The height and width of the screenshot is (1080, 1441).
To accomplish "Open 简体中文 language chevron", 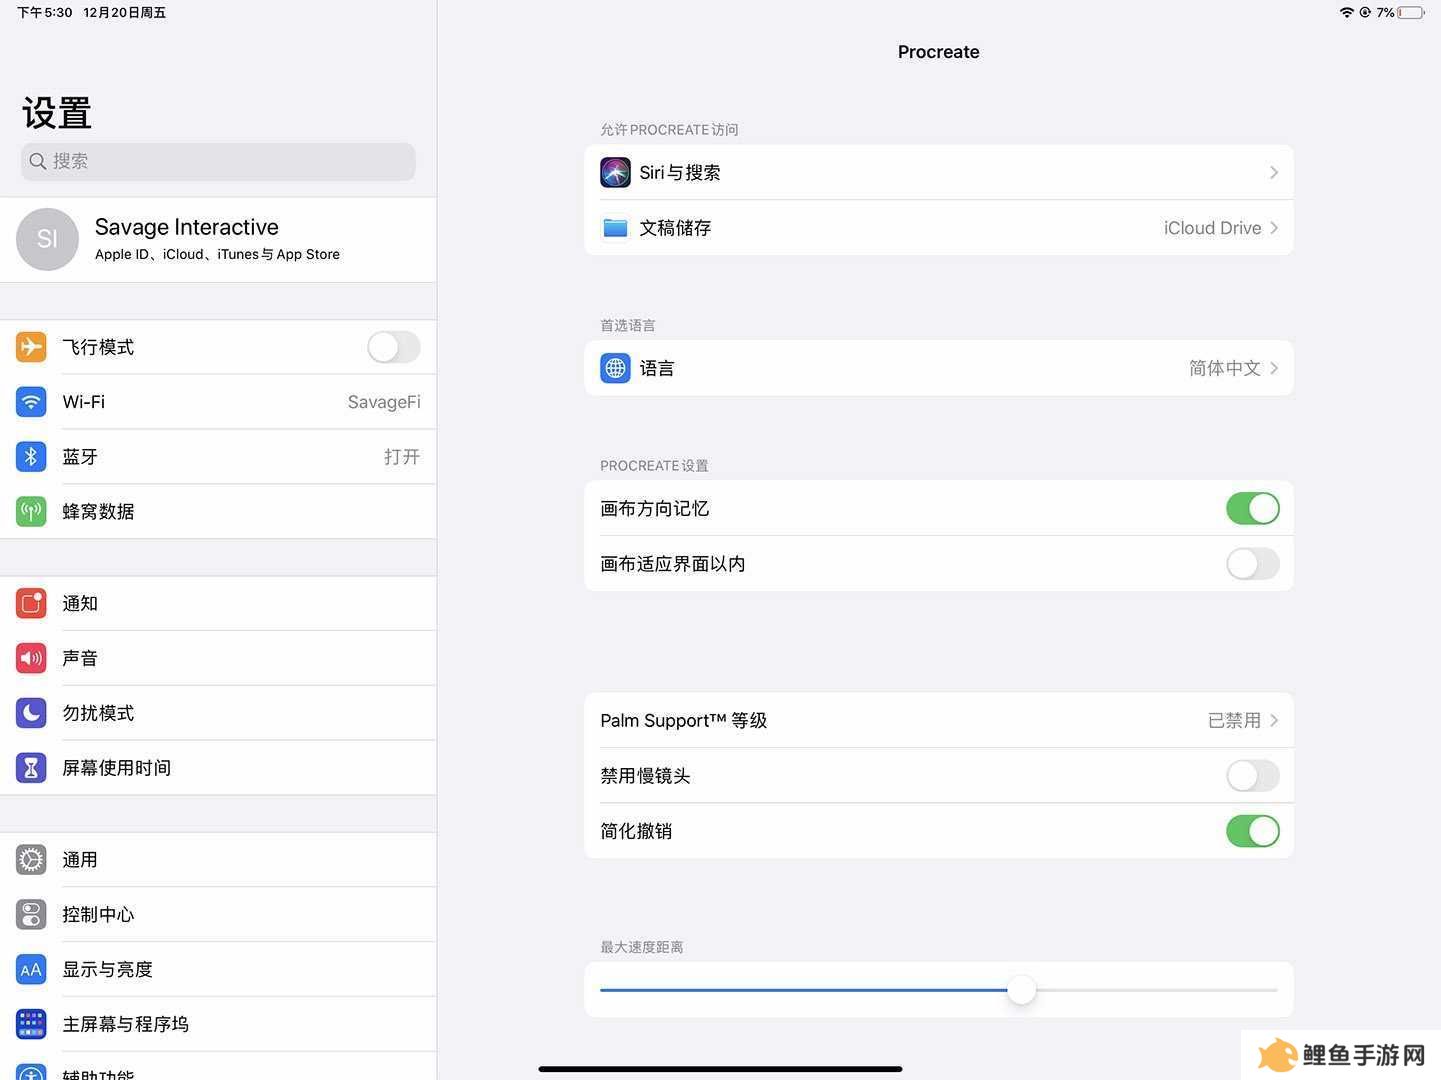I will pos(1274,369).
